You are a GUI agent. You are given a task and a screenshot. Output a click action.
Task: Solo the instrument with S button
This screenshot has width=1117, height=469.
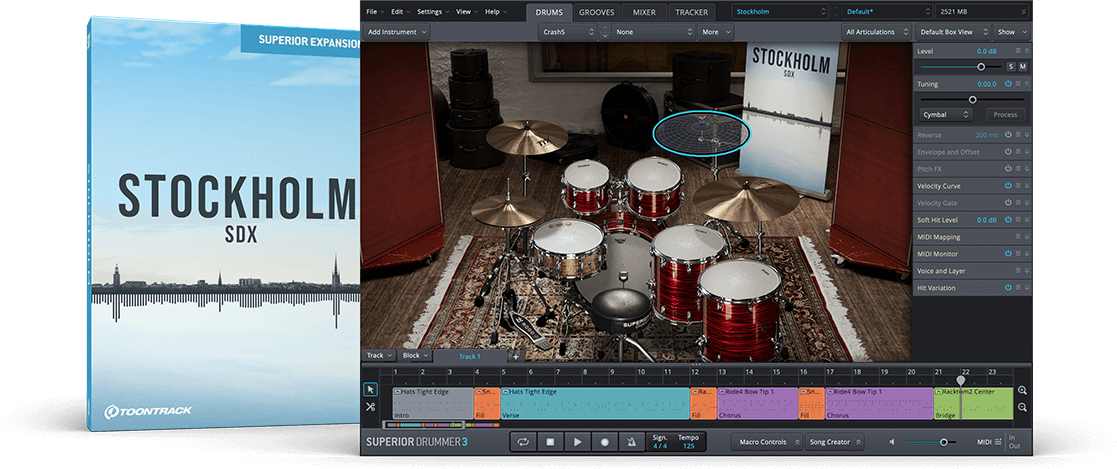point(1010,66)
